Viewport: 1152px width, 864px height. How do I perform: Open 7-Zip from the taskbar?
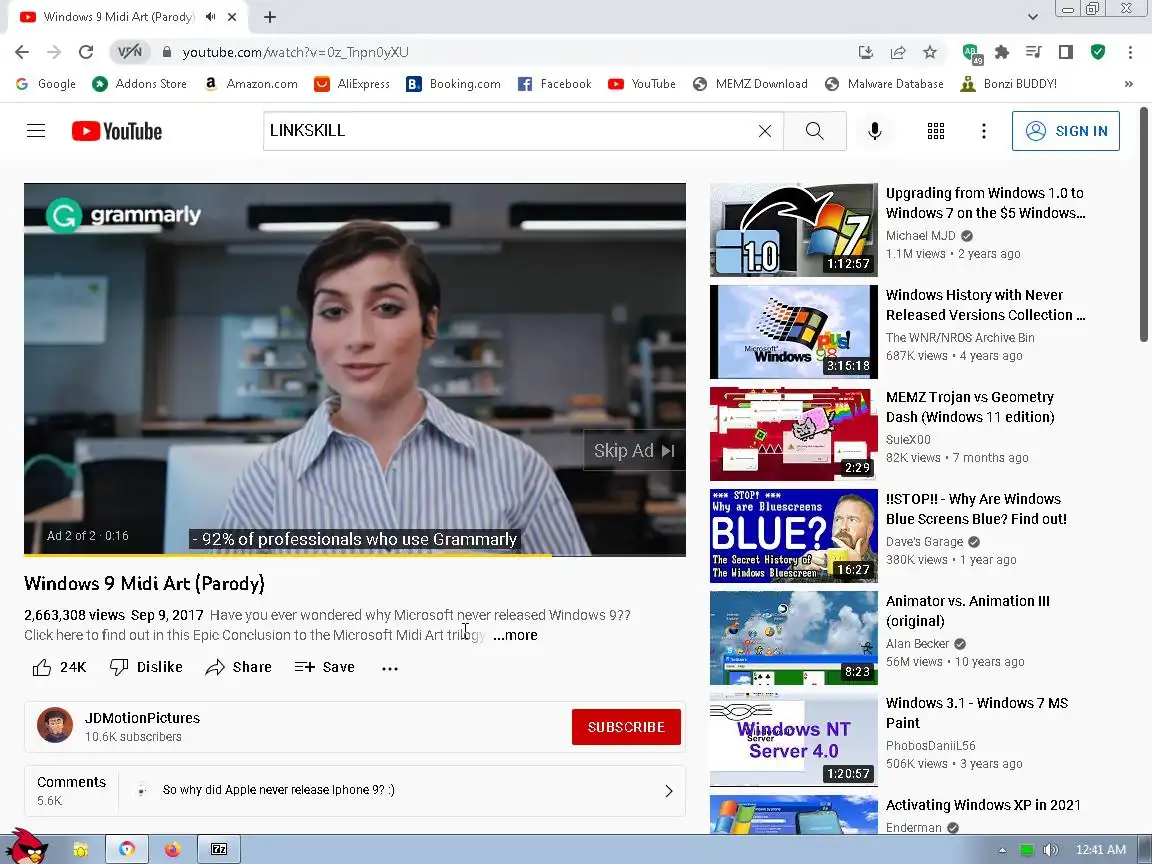point(219,850)
